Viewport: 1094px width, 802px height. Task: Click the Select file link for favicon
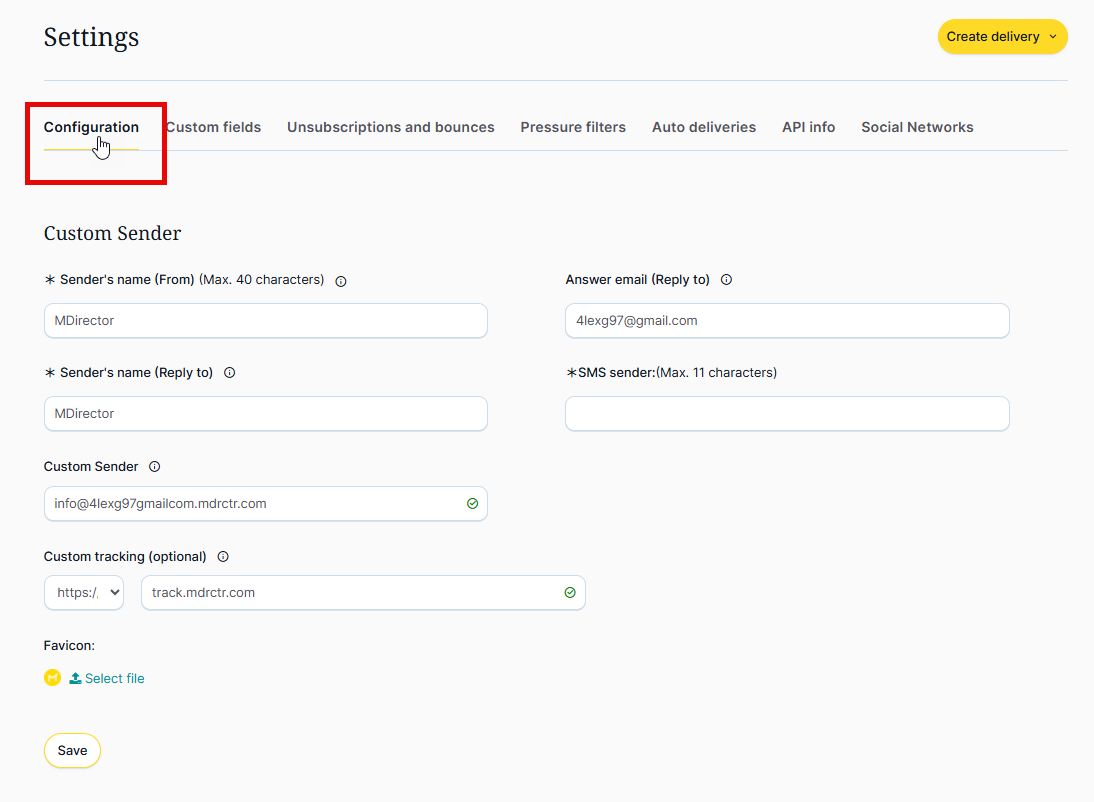click(114, 678)
